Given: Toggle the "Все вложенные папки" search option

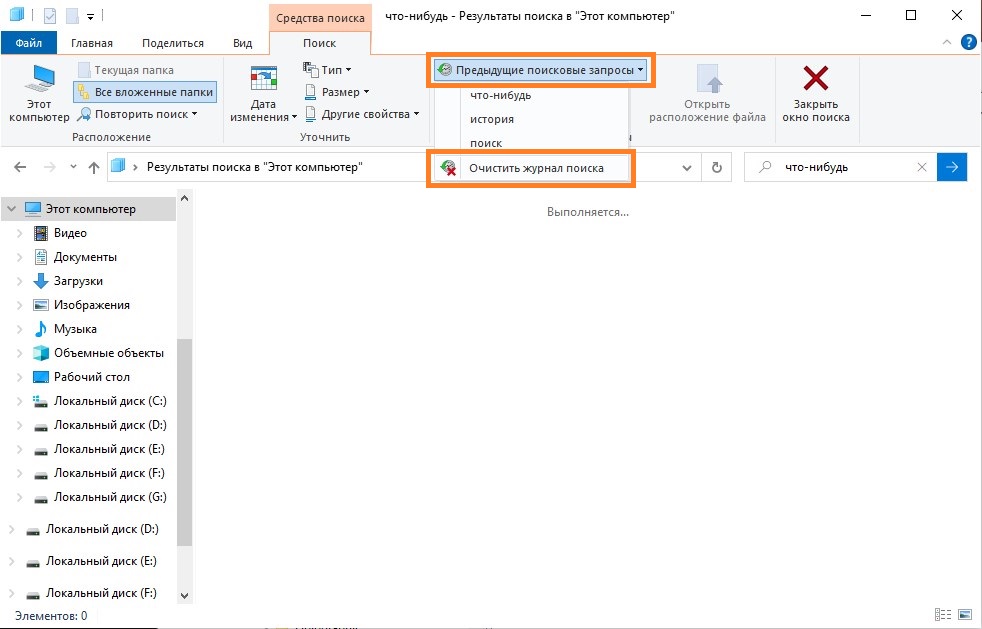Looking at the screenshot, I should click(145, 92).
